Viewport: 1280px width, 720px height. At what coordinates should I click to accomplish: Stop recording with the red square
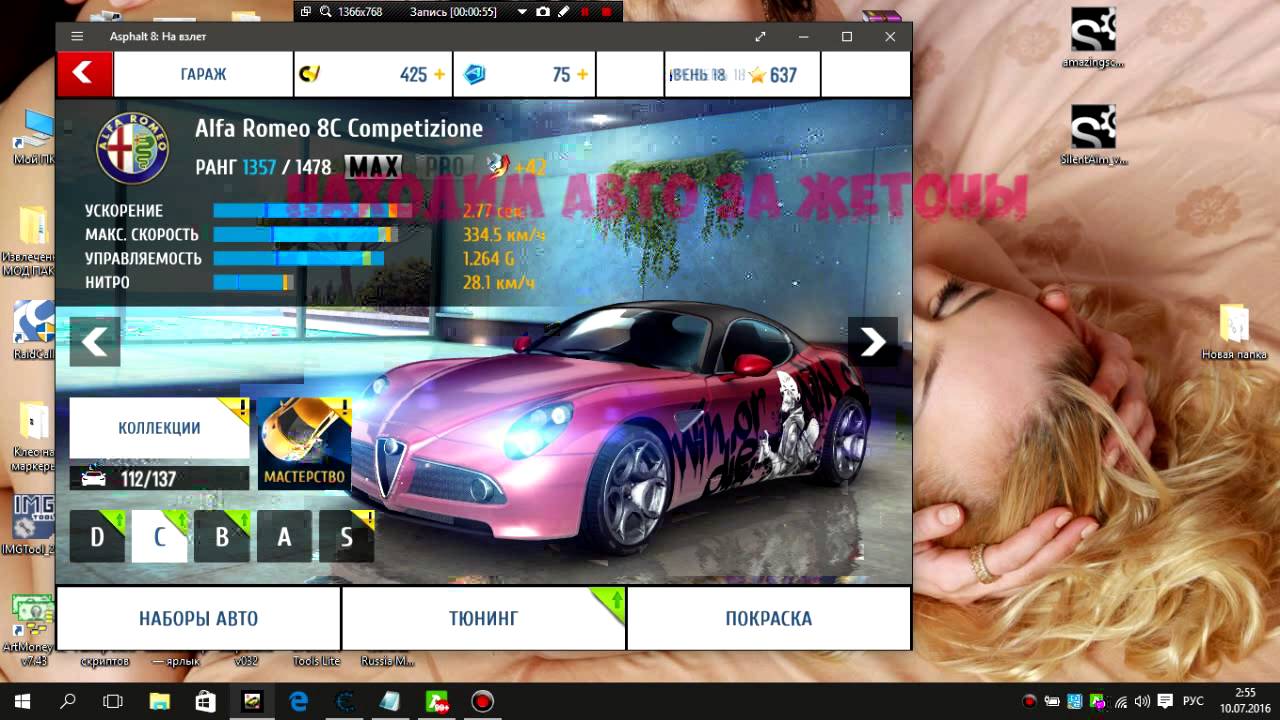coord(606,12)
